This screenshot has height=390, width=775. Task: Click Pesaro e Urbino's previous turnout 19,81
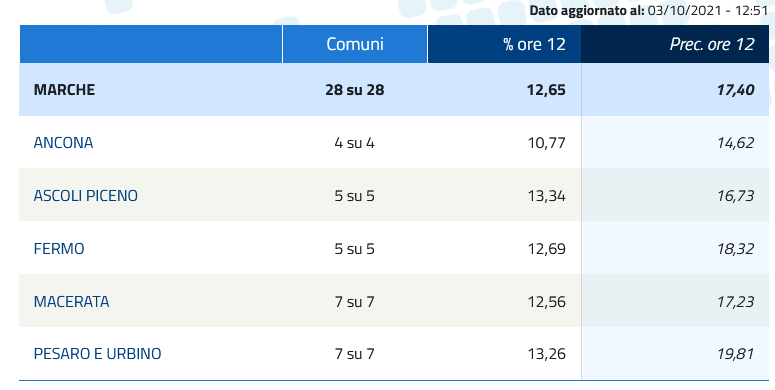(735, 354)
